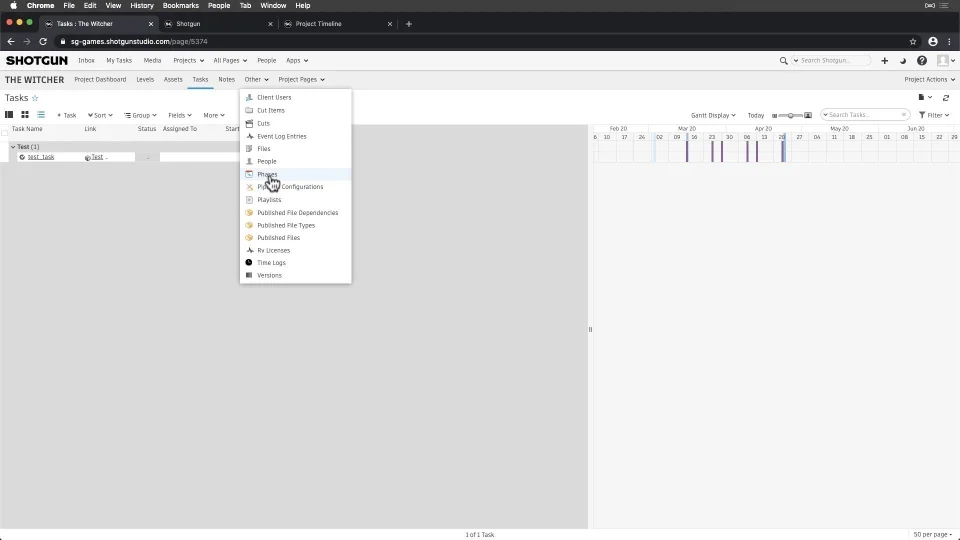Expand All Pages dropdown
Viewport: 960px width, 540px height.
[230, 61]
